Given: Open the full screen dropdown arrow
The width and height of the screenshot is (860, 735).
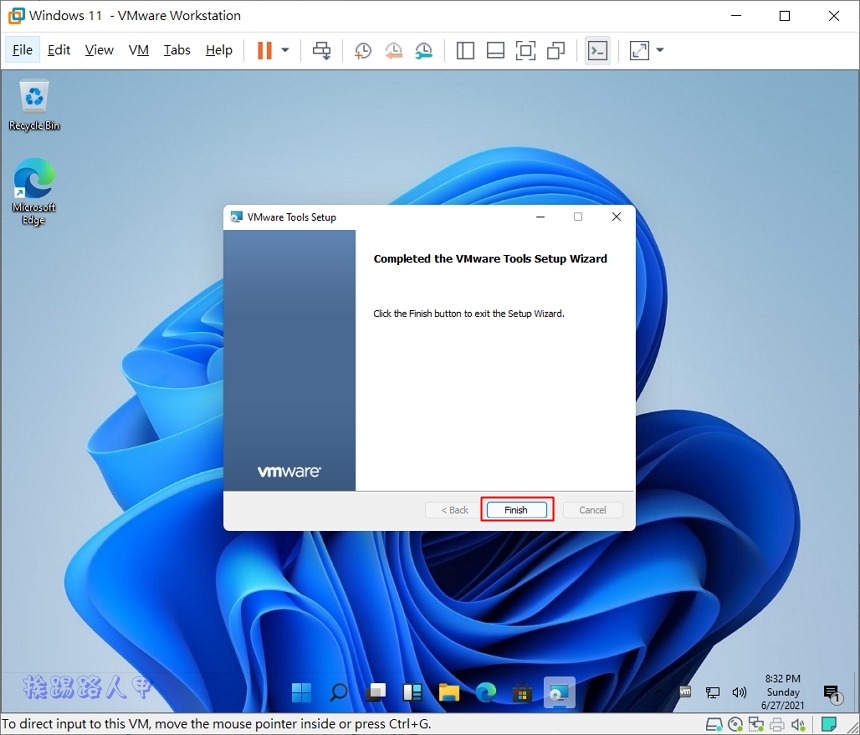Looking at the screenshot, I should tap(658, 50).
